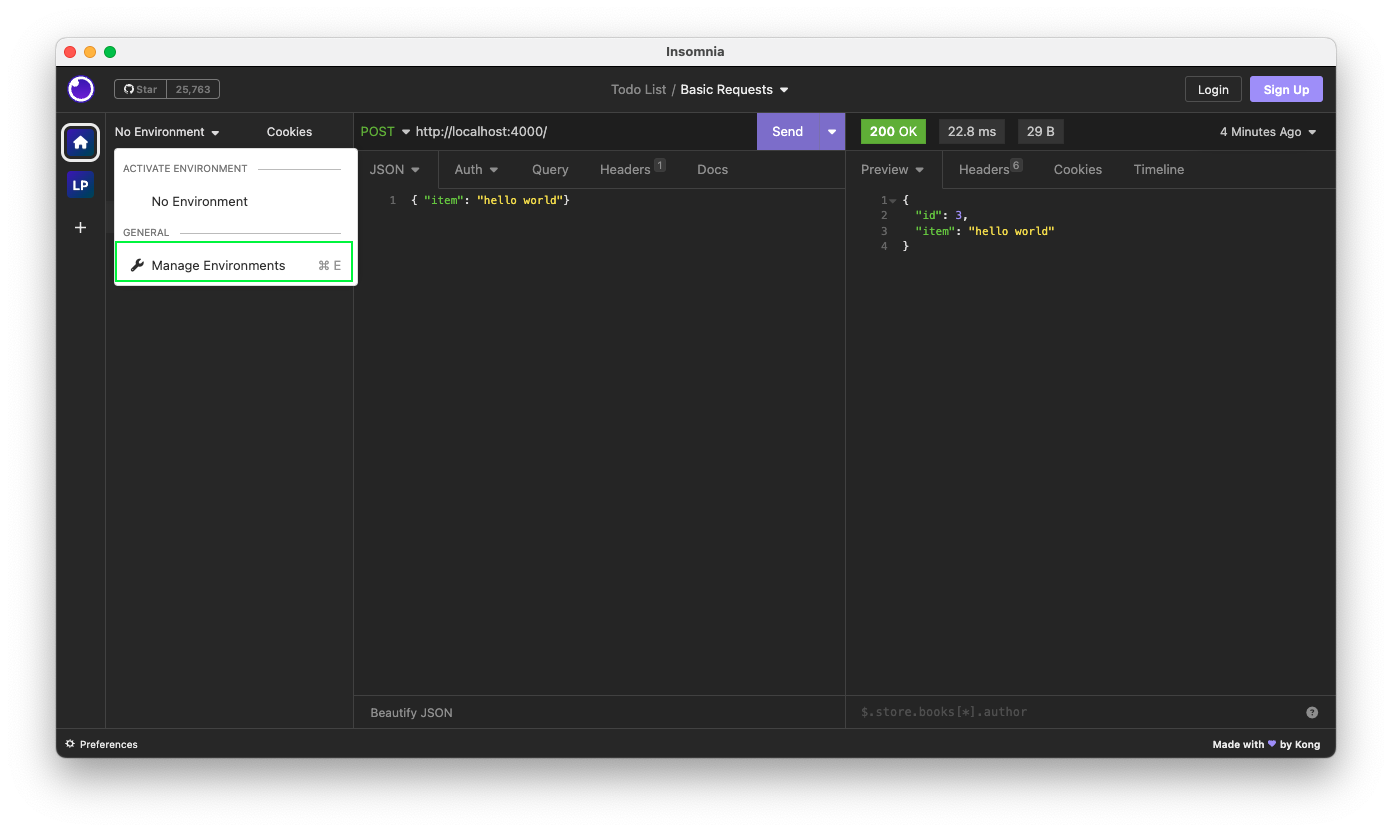Select the LP project in the sidebar
Viewport: 1392px width, 832px height.
[x=80, y=184]
